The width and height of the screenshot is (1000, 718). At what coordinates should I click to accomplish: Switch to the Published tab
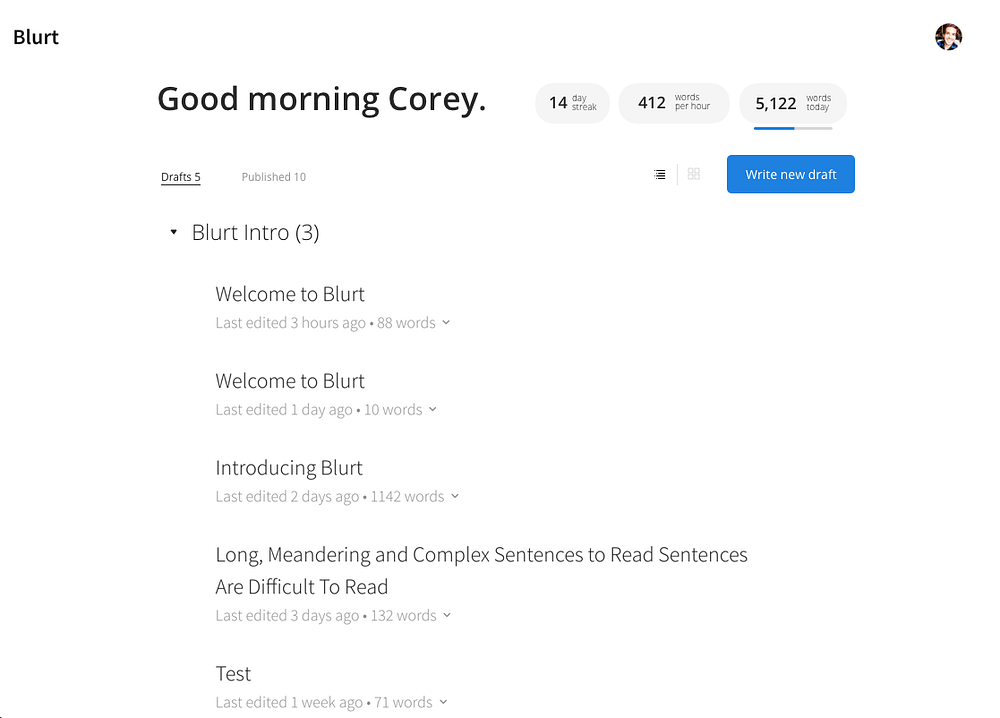click(274, 177)
